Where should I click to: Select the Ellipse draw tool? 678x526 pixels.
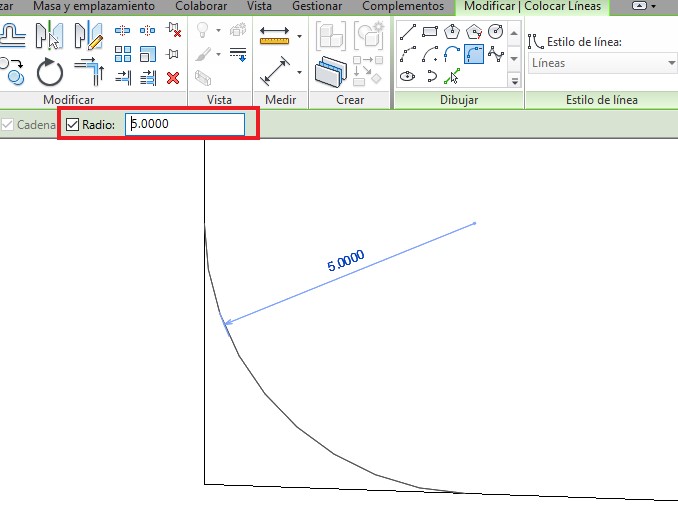pyautogui.click(x=408, y=76)
